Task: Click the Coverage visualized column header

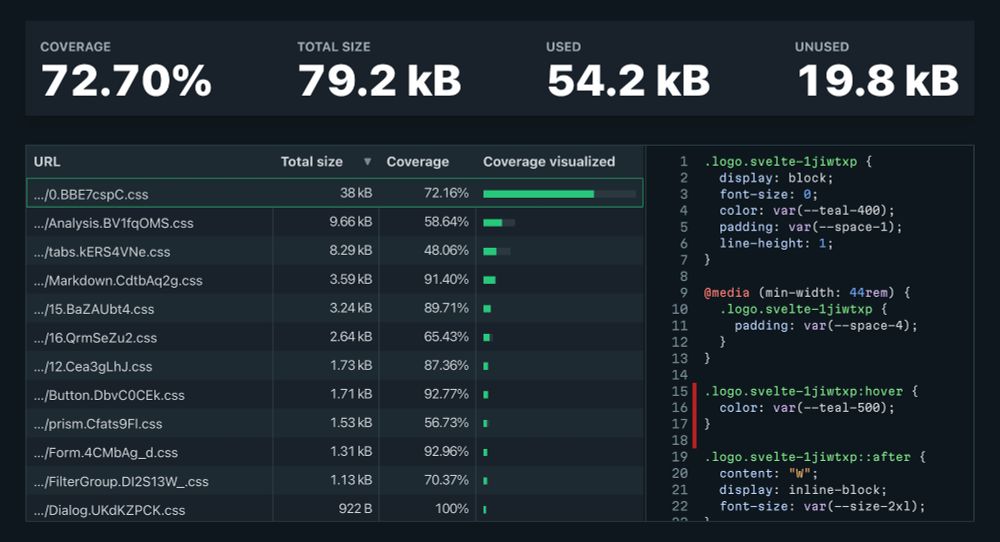Action: [x=549, y=162]
